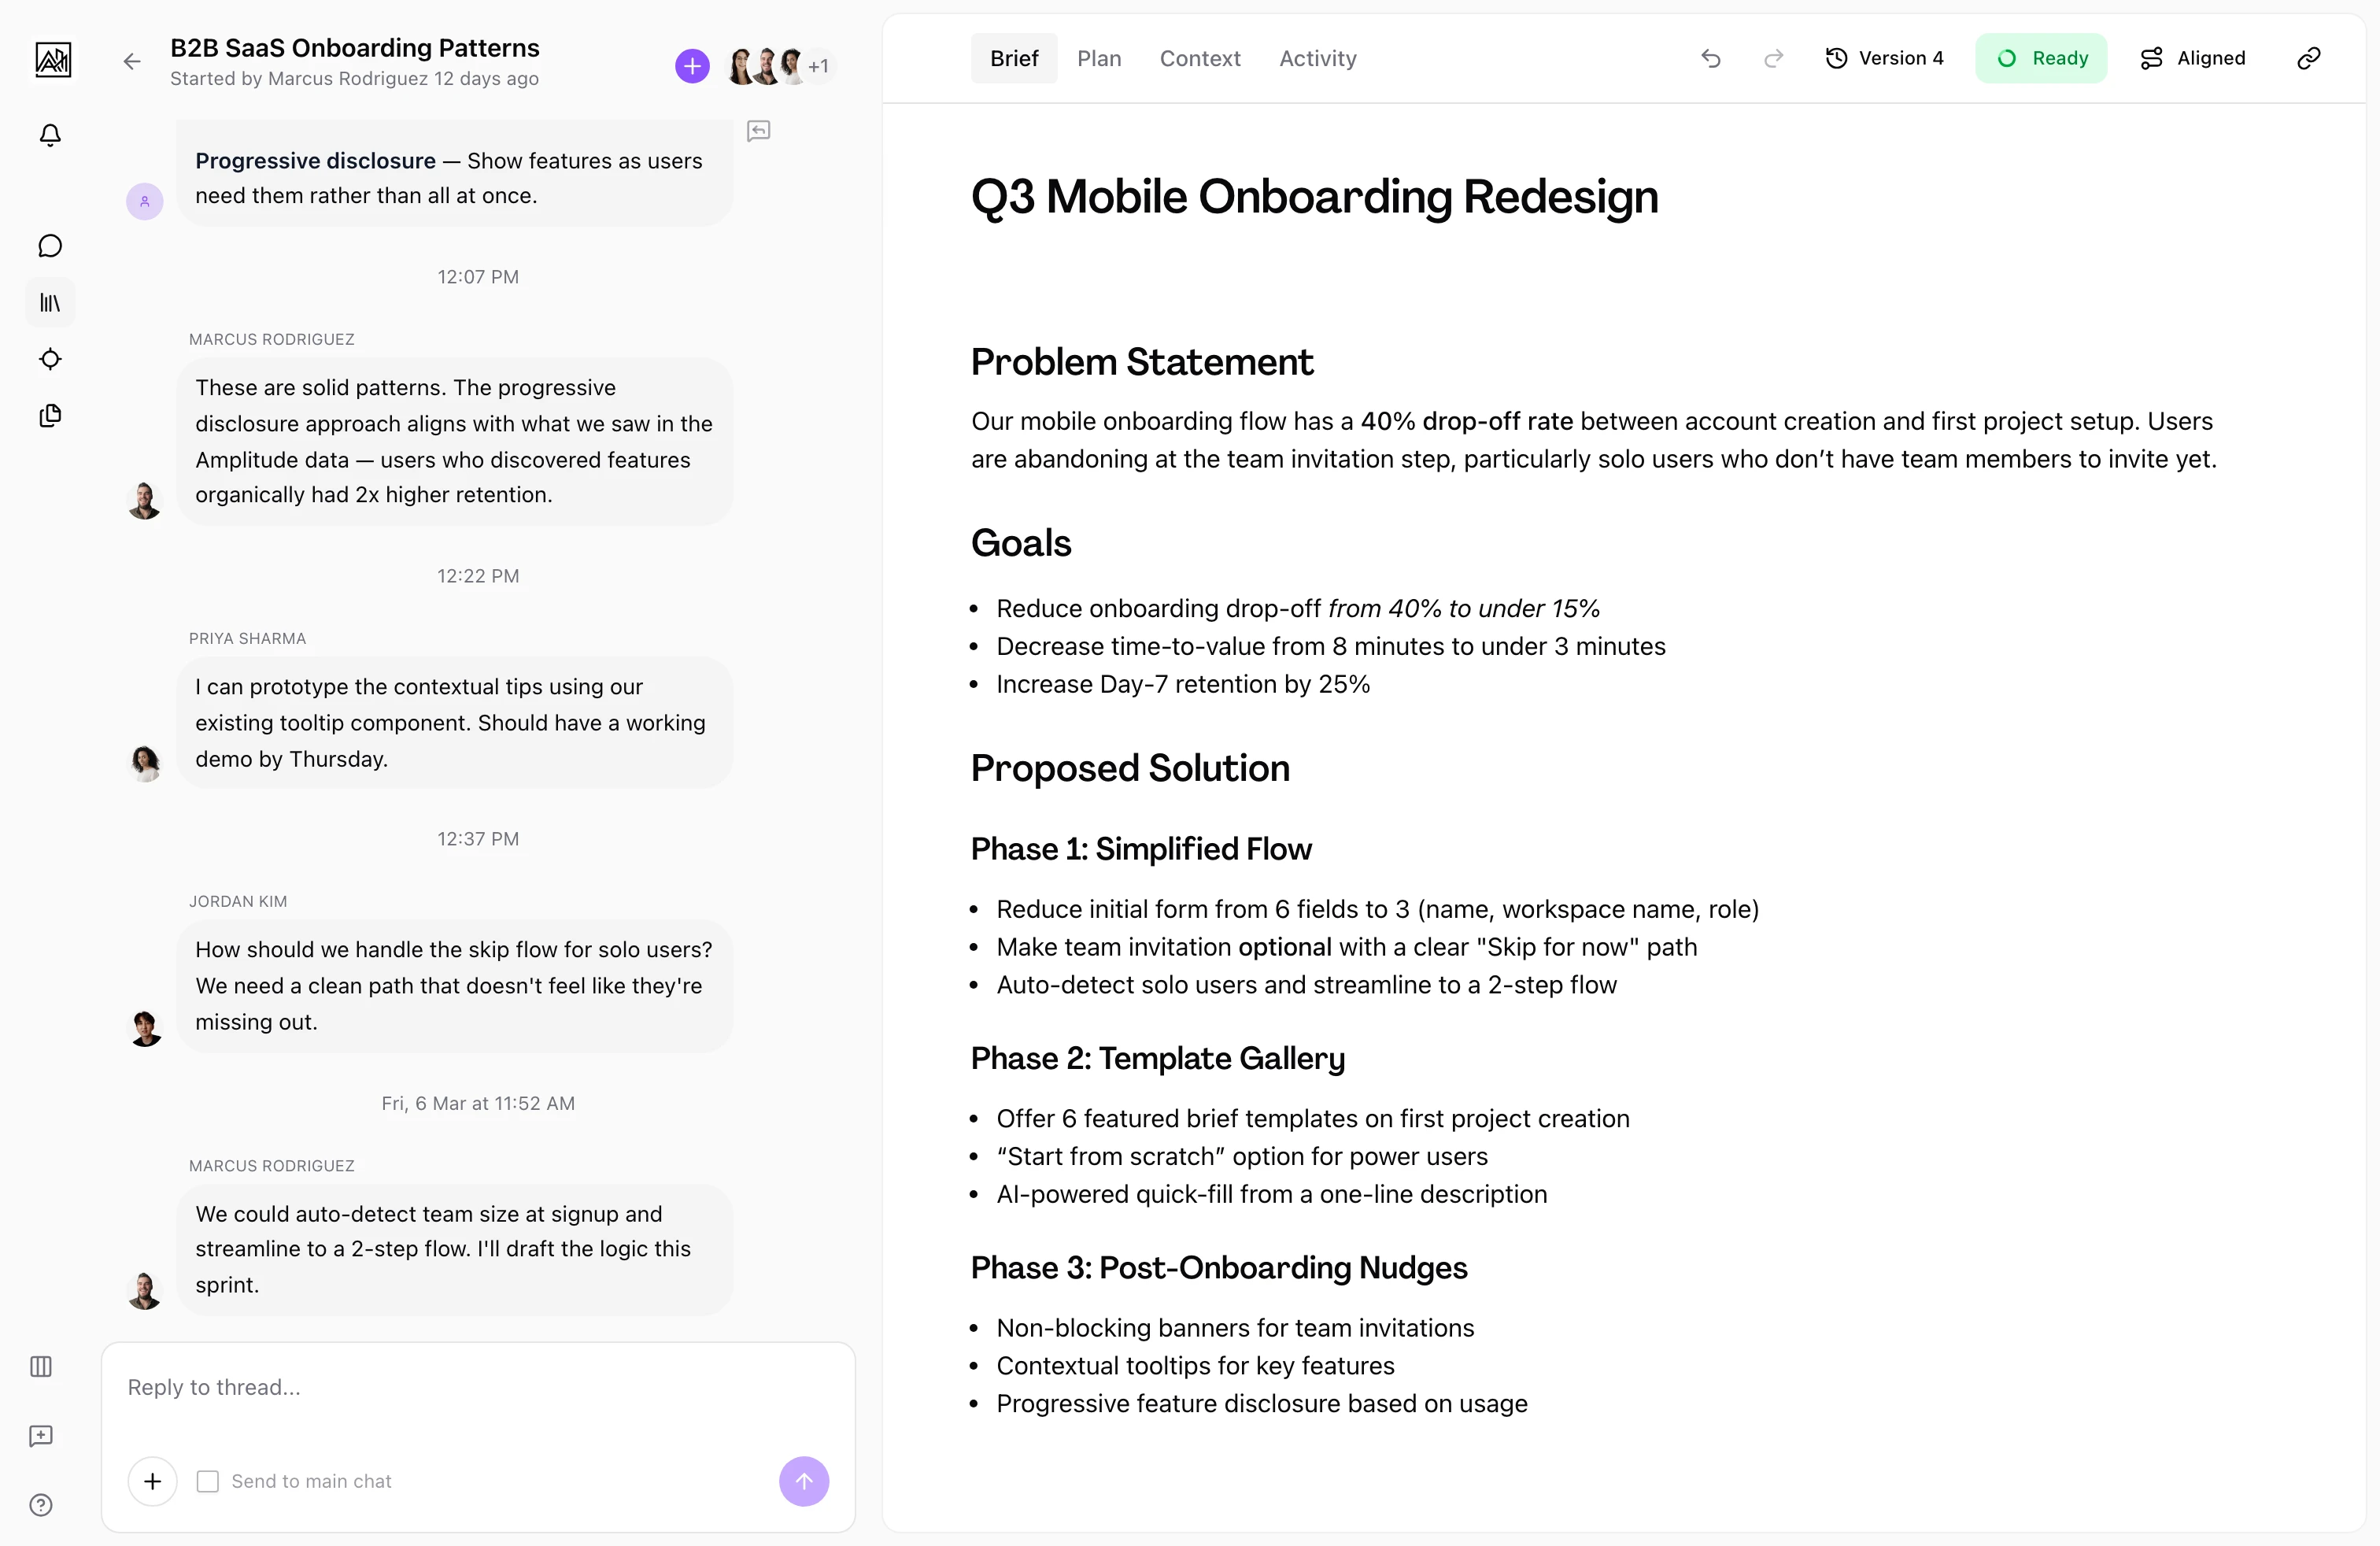
Task: Copy brief link using chain icon
Action: [x=2308, y=59]
